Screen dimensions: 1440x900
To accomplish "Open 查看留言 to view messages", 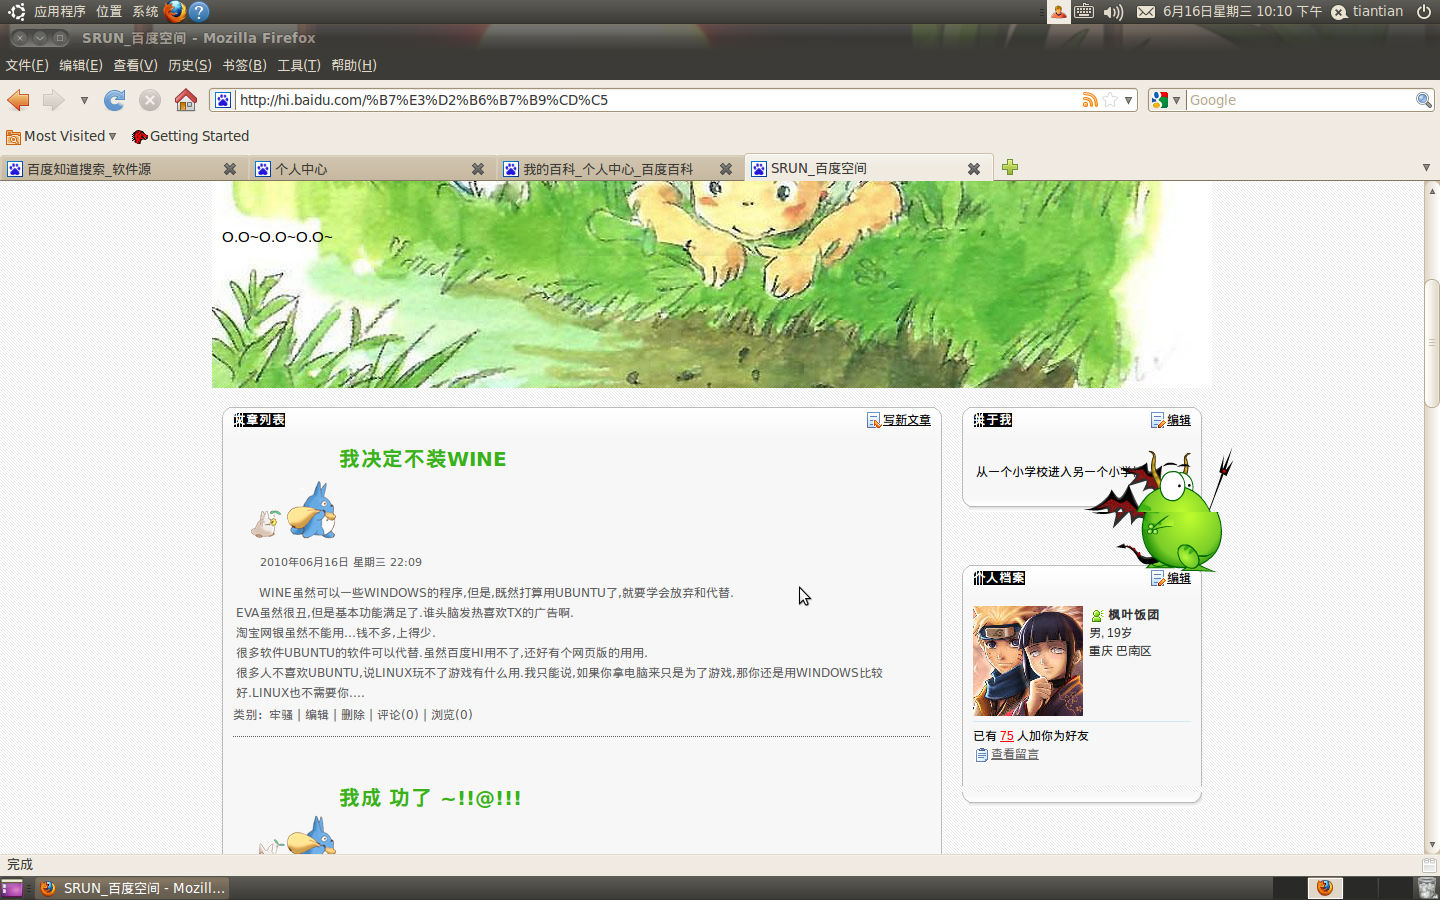I will [1015, 755].
